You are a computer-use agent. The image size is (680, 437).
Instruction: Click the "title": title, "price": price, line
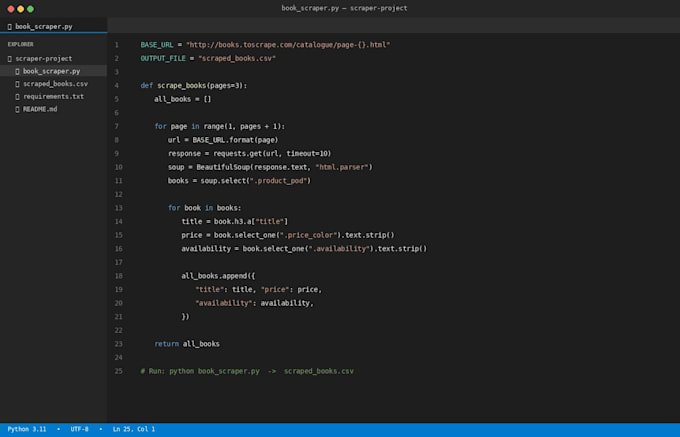click(258, 289)
